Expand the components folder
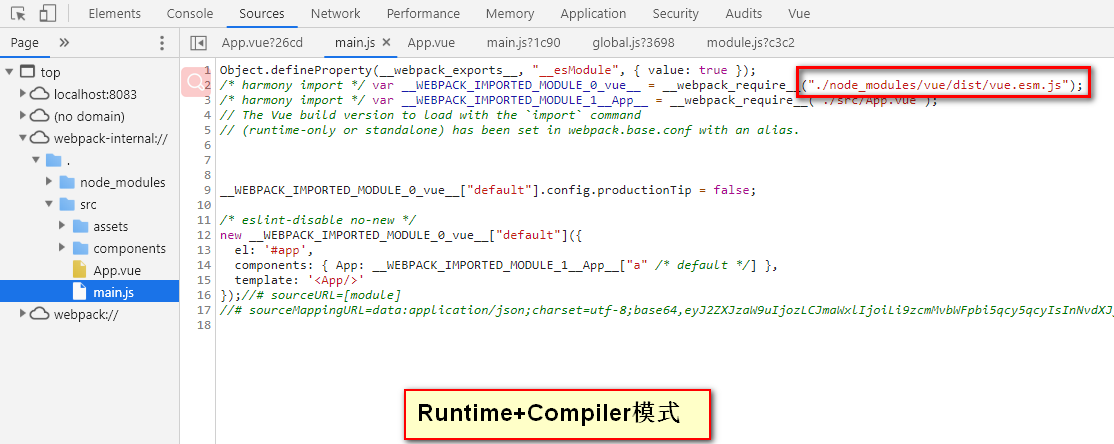The height and width of the screenshot is (444, 1114). (x=63, y=248)
